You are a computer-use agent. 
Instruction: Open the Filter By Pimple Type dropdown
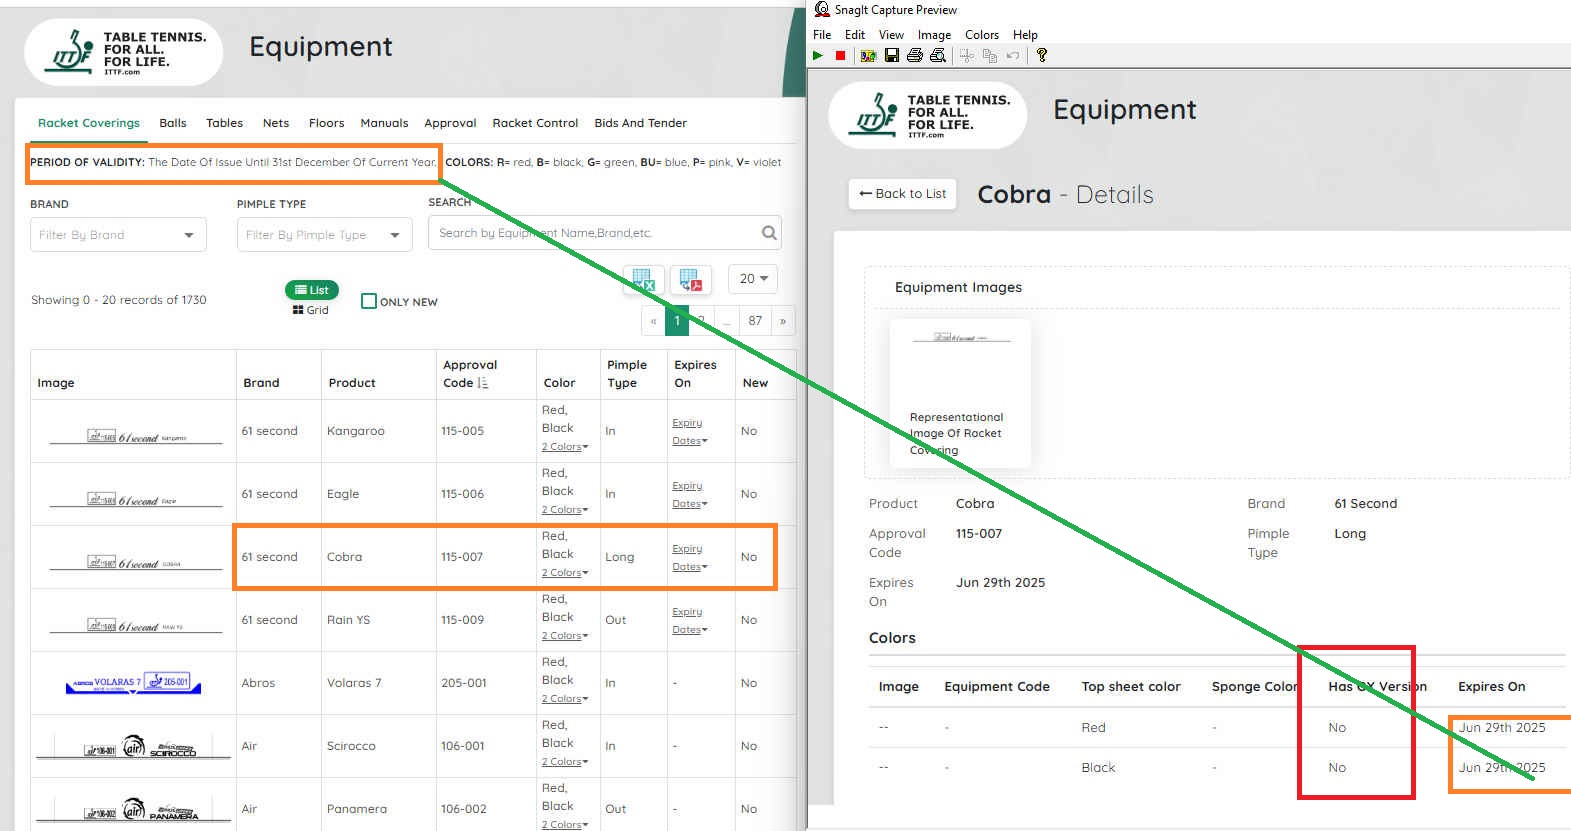[324, 235]
